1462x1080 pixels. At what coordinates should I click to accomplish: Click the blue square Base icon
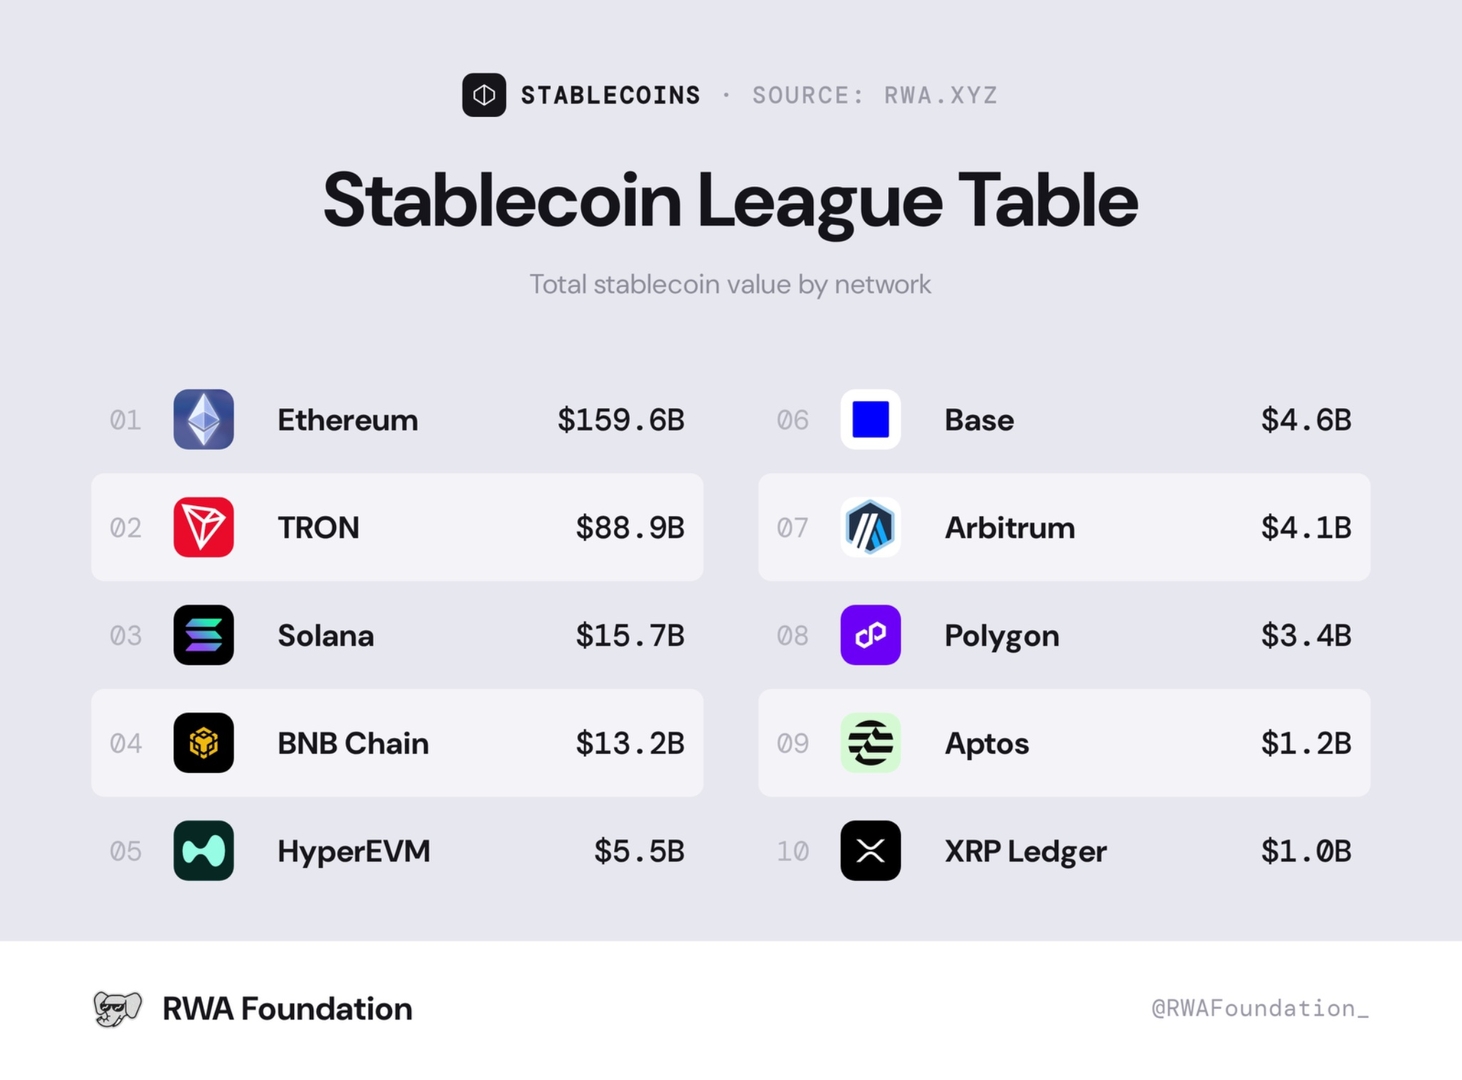870,419
